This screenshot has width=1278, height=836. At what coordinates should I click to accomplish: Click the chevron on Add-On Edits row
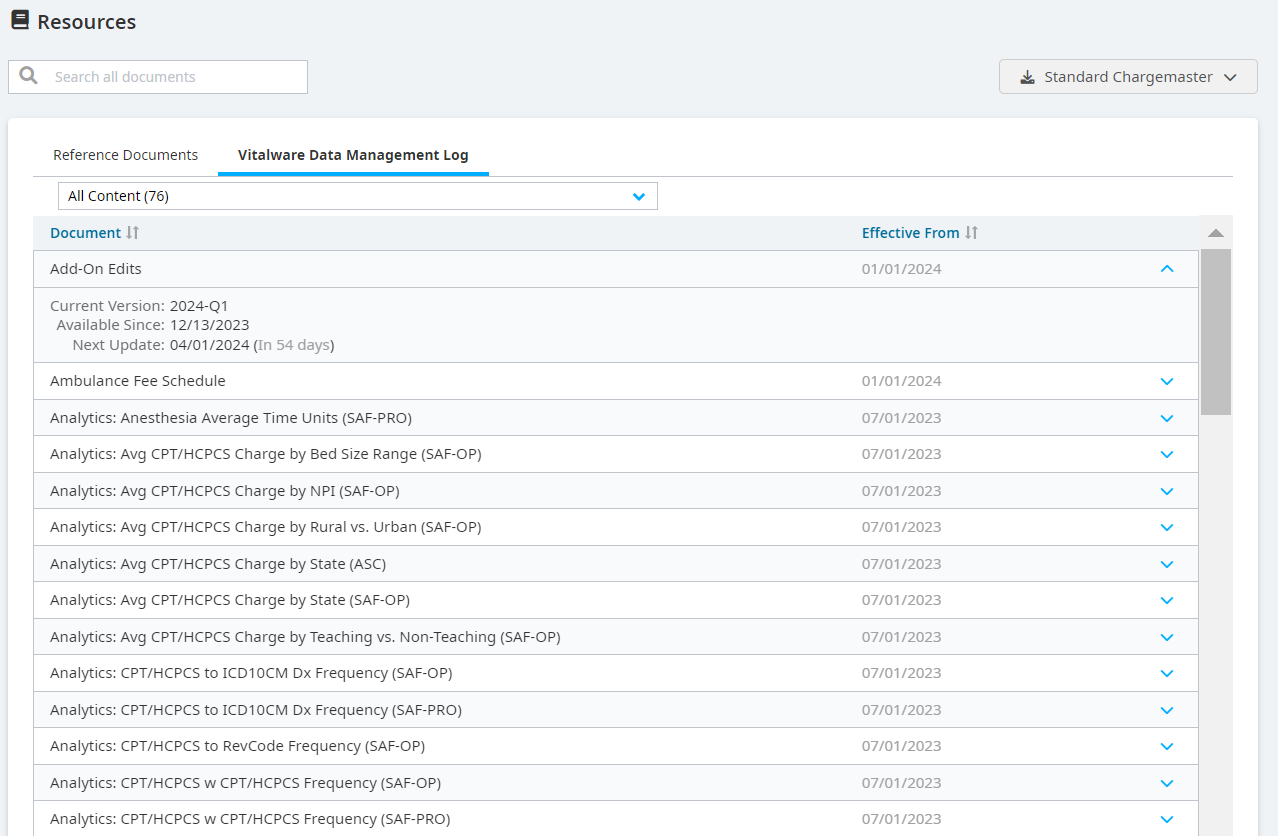tap(1166, 268)
